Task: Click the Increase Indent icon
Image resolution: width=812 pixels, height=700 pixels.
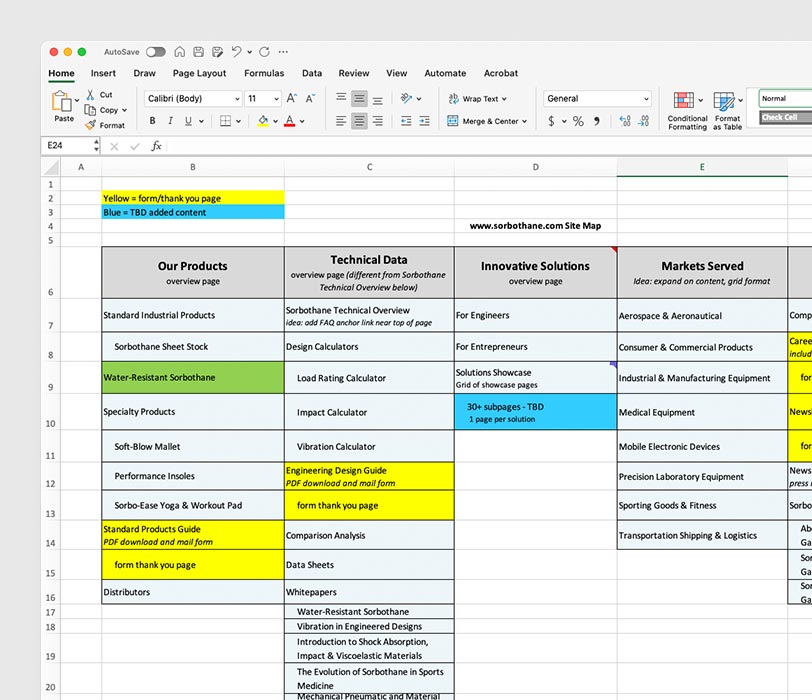Action: 425,121
